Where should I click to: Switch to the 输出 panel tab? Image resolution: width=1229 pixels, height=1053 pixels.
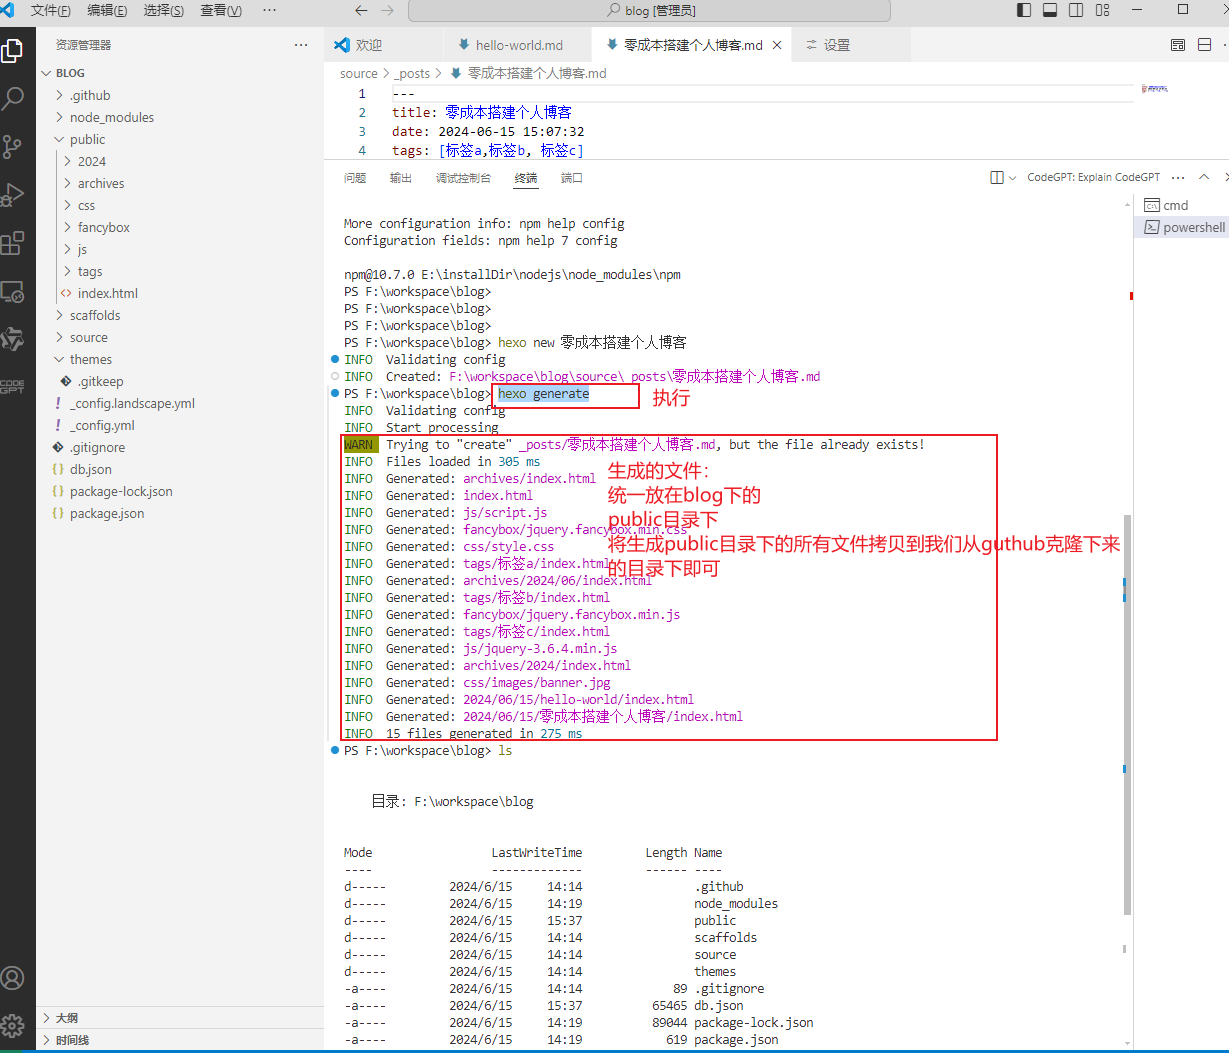[401, 178]
